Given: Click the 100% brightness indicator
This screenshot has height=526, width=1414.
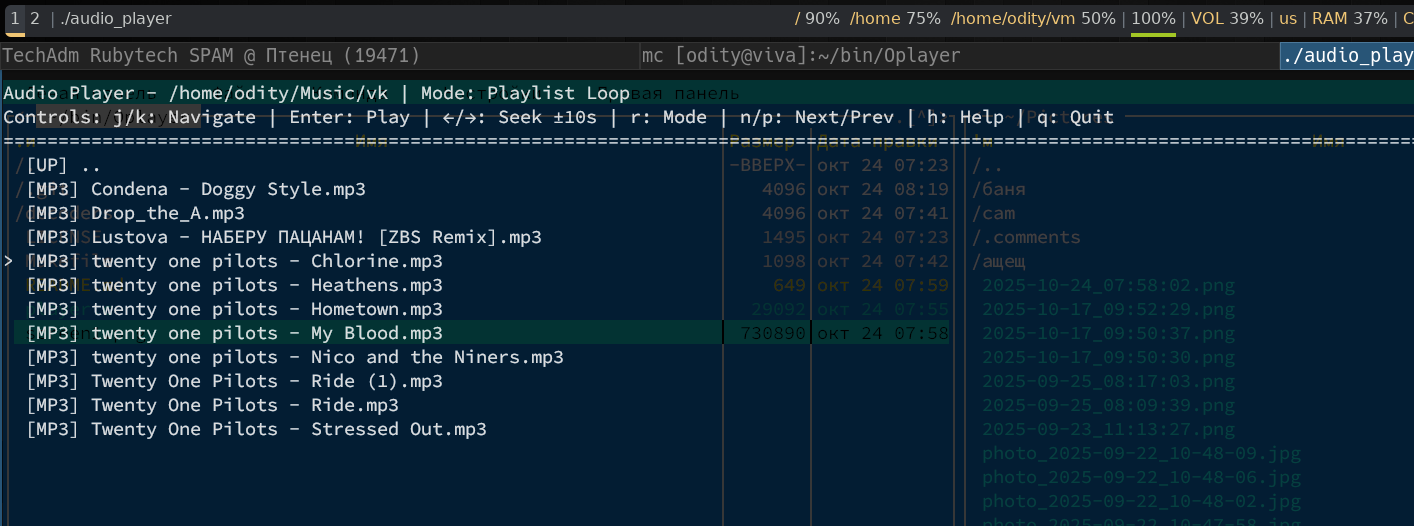Looking at the screenshot, I should point(1153,18).
